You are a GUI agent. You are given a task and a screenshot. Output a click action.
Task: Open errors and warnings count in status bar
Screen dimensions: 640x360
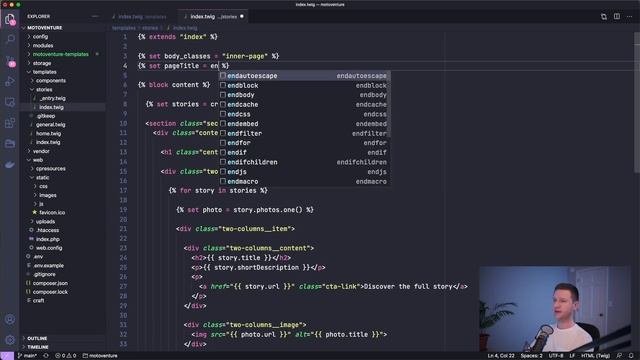pyautogui.click(x=66, y=356)
